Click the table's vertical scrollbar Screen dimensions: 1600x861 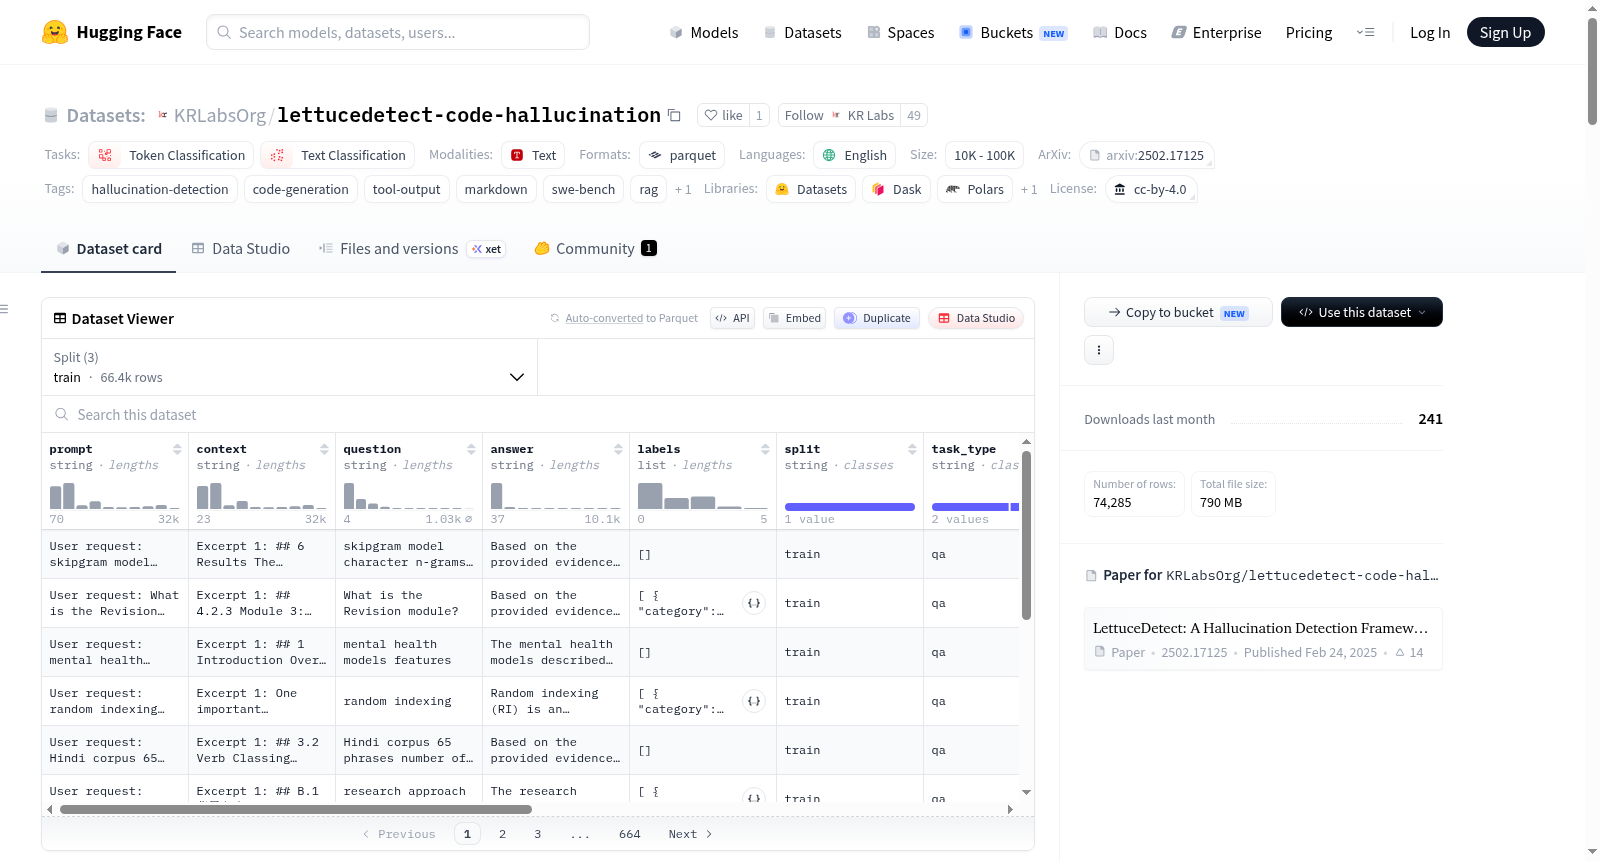coord(1026,535)
